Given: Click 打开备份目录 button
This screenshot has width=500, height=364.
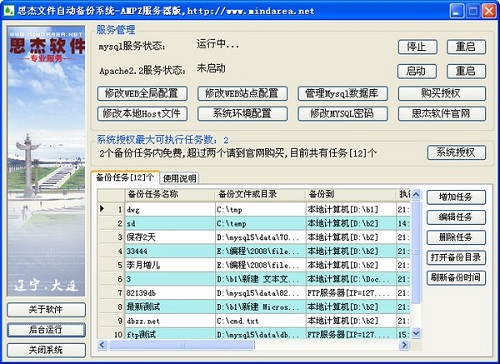Looking at the screenshot, I should click(456, 257).
